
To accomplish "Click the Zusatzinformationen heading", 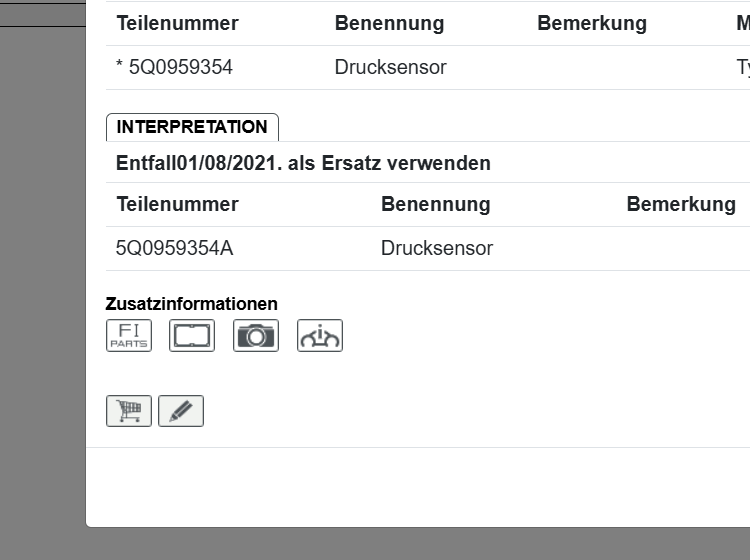I will point(192,304).
